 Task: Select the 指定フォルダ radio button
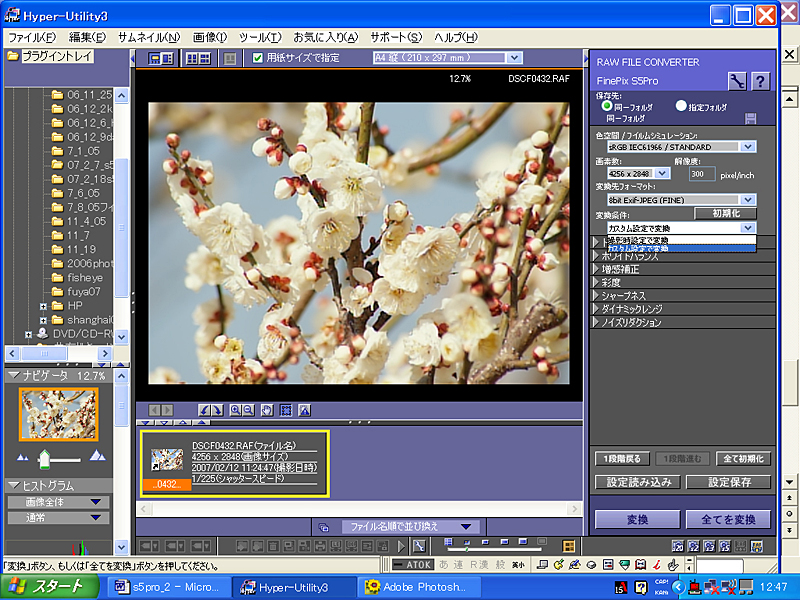pos(681,106)
